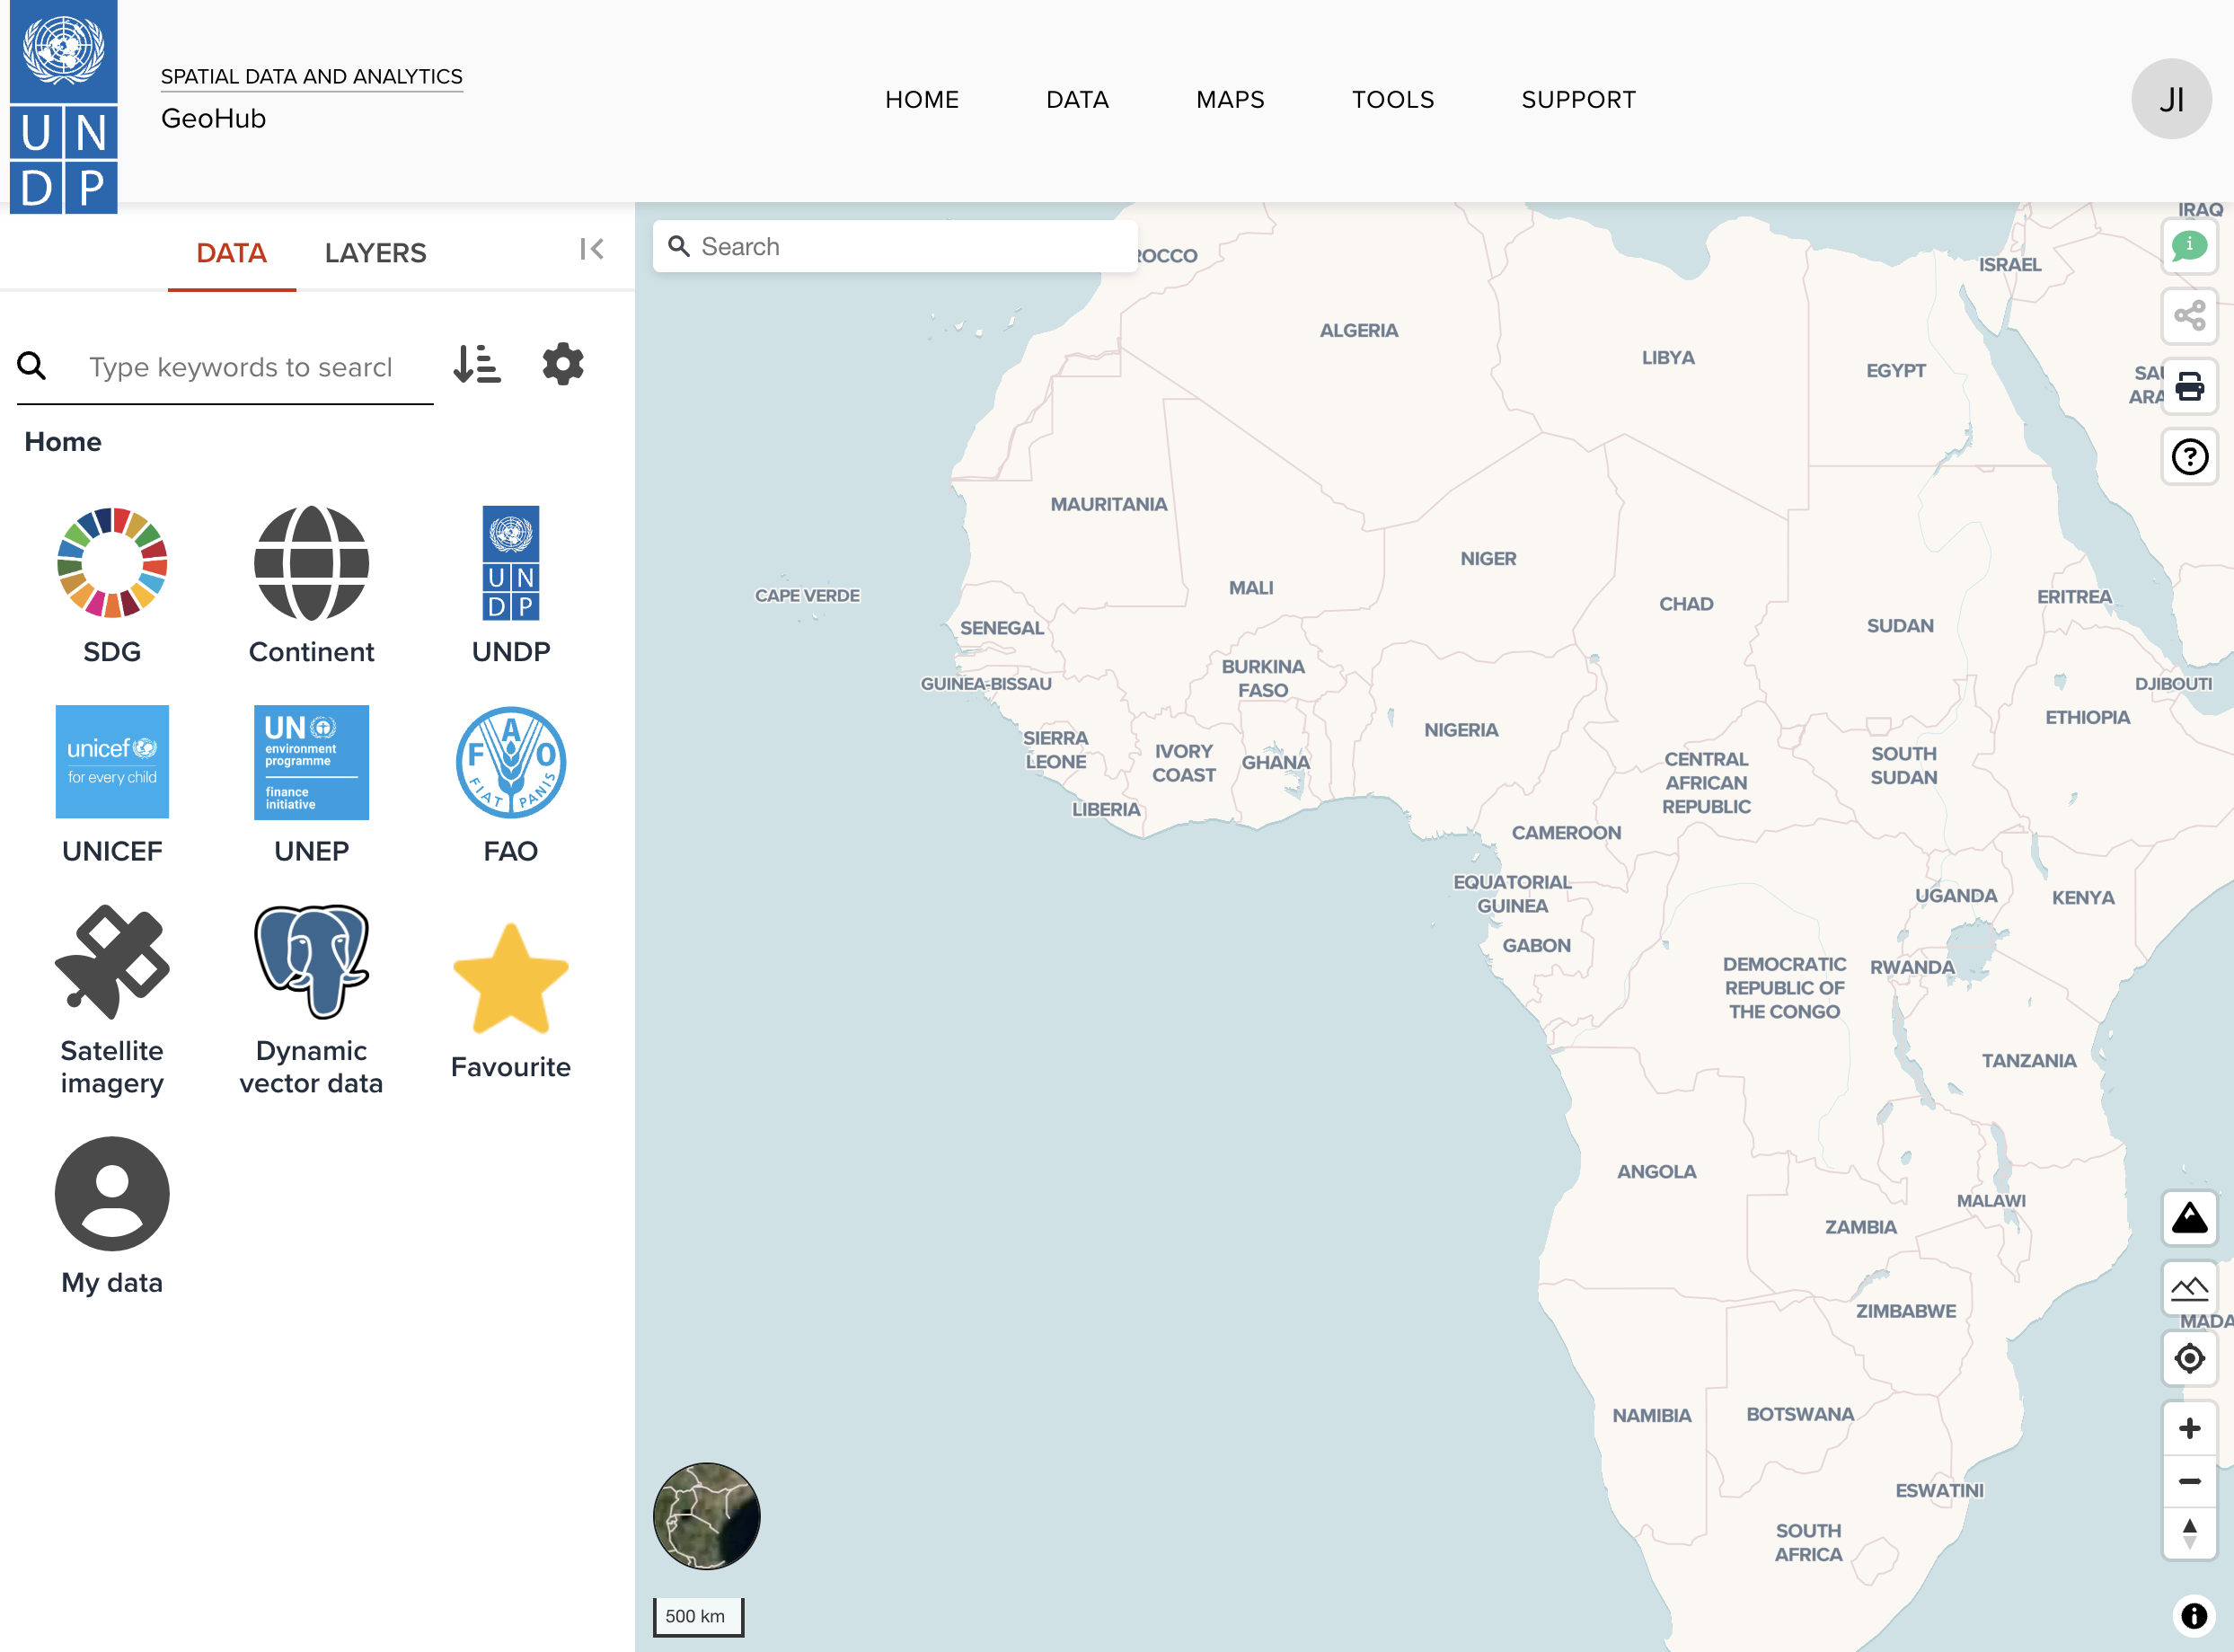Click the UNDP logo in header
Viewport: 2234px width, 1652px height.
[63, 107]
